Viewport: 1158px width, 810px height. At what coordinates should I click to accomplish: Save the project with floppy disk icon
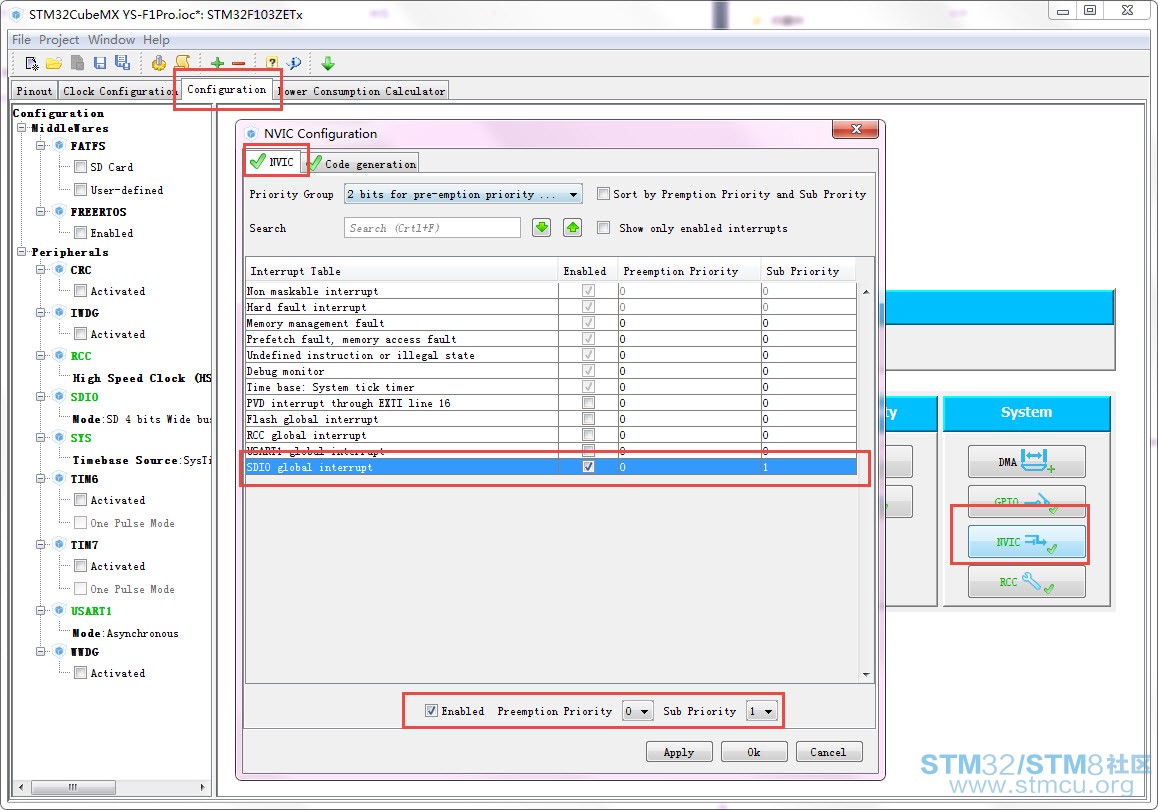coord(100,64)
